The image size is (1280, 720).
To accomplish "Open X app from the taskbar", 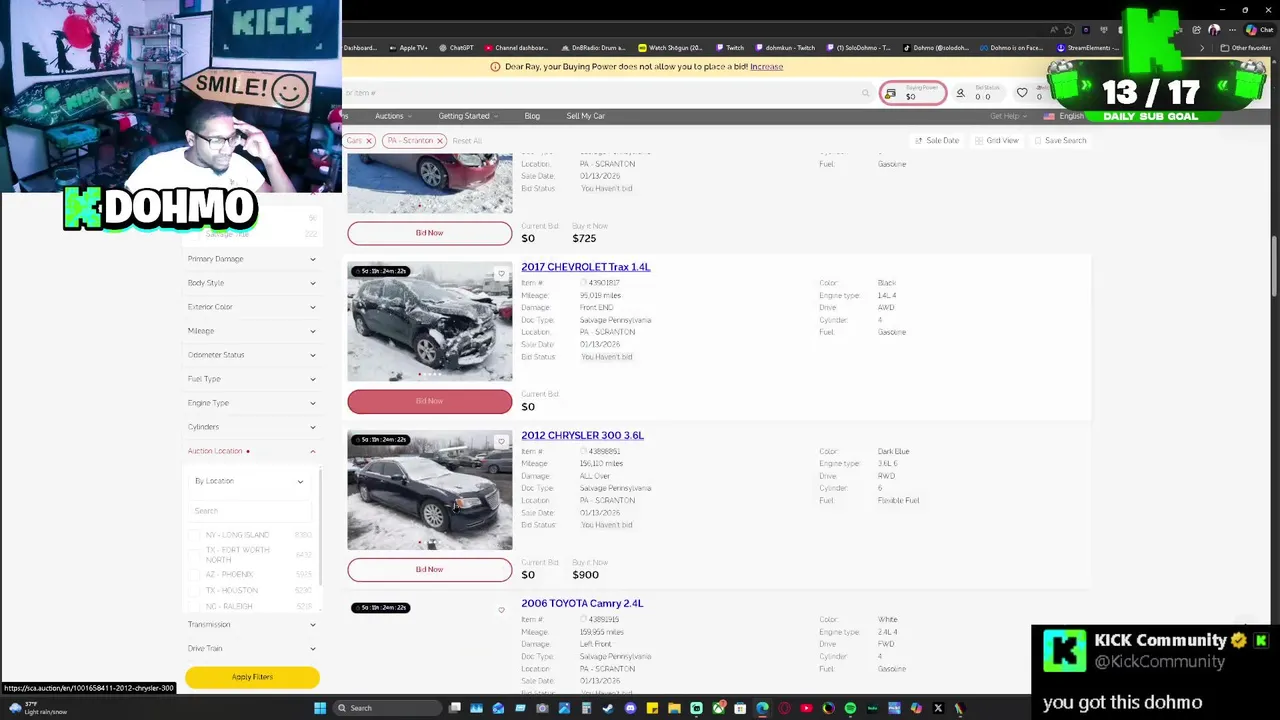I will pos(938,708).
